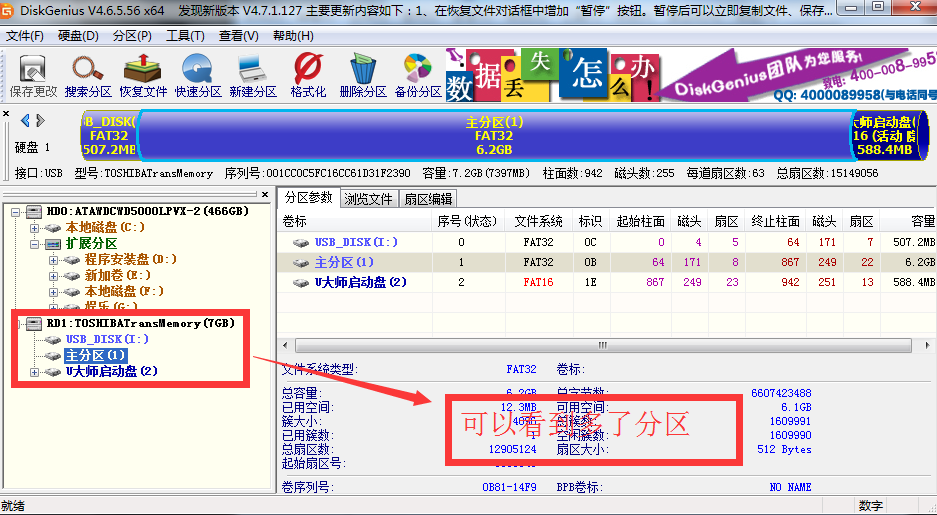Open the 工具(T) menu
Image resolution: width=937 pixels, height=515 pixels.
[x=185, y=36]
